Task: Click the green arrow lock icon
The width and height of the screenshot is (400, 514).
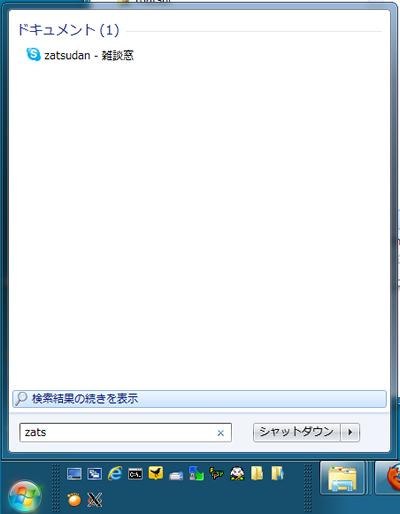Action: [196, 473]
